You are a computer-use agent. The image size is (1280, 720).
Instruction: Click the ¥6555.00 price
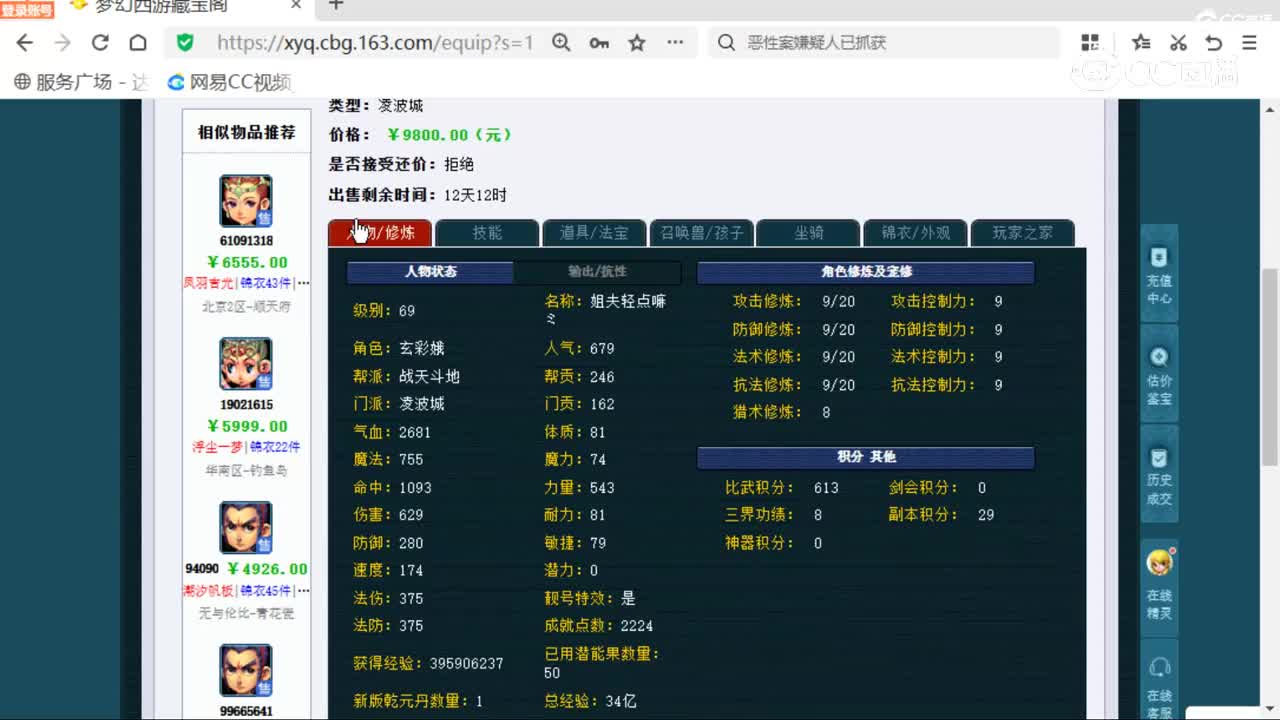247,263
